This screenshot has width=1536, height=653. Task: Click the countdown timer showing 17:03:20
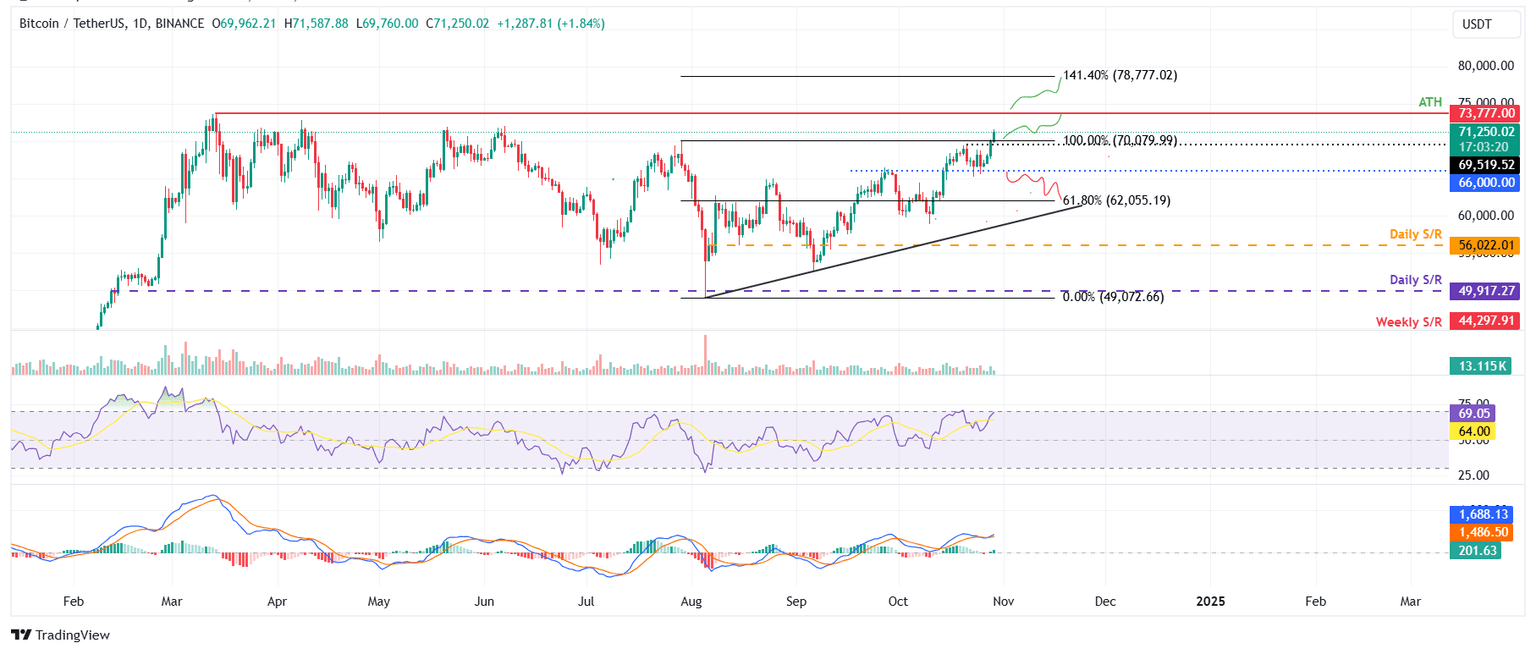(1486, 146)
